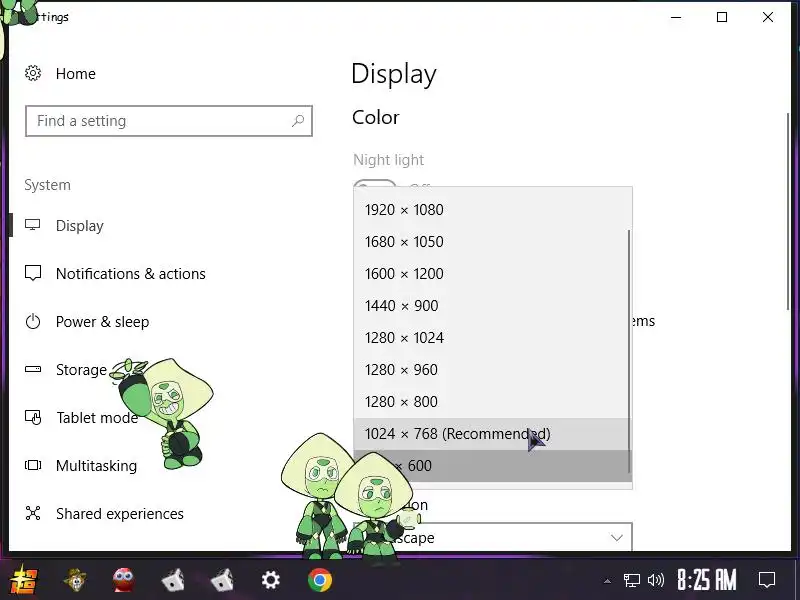
Task: Minimize the Settings window
Action: pos(676,17)
